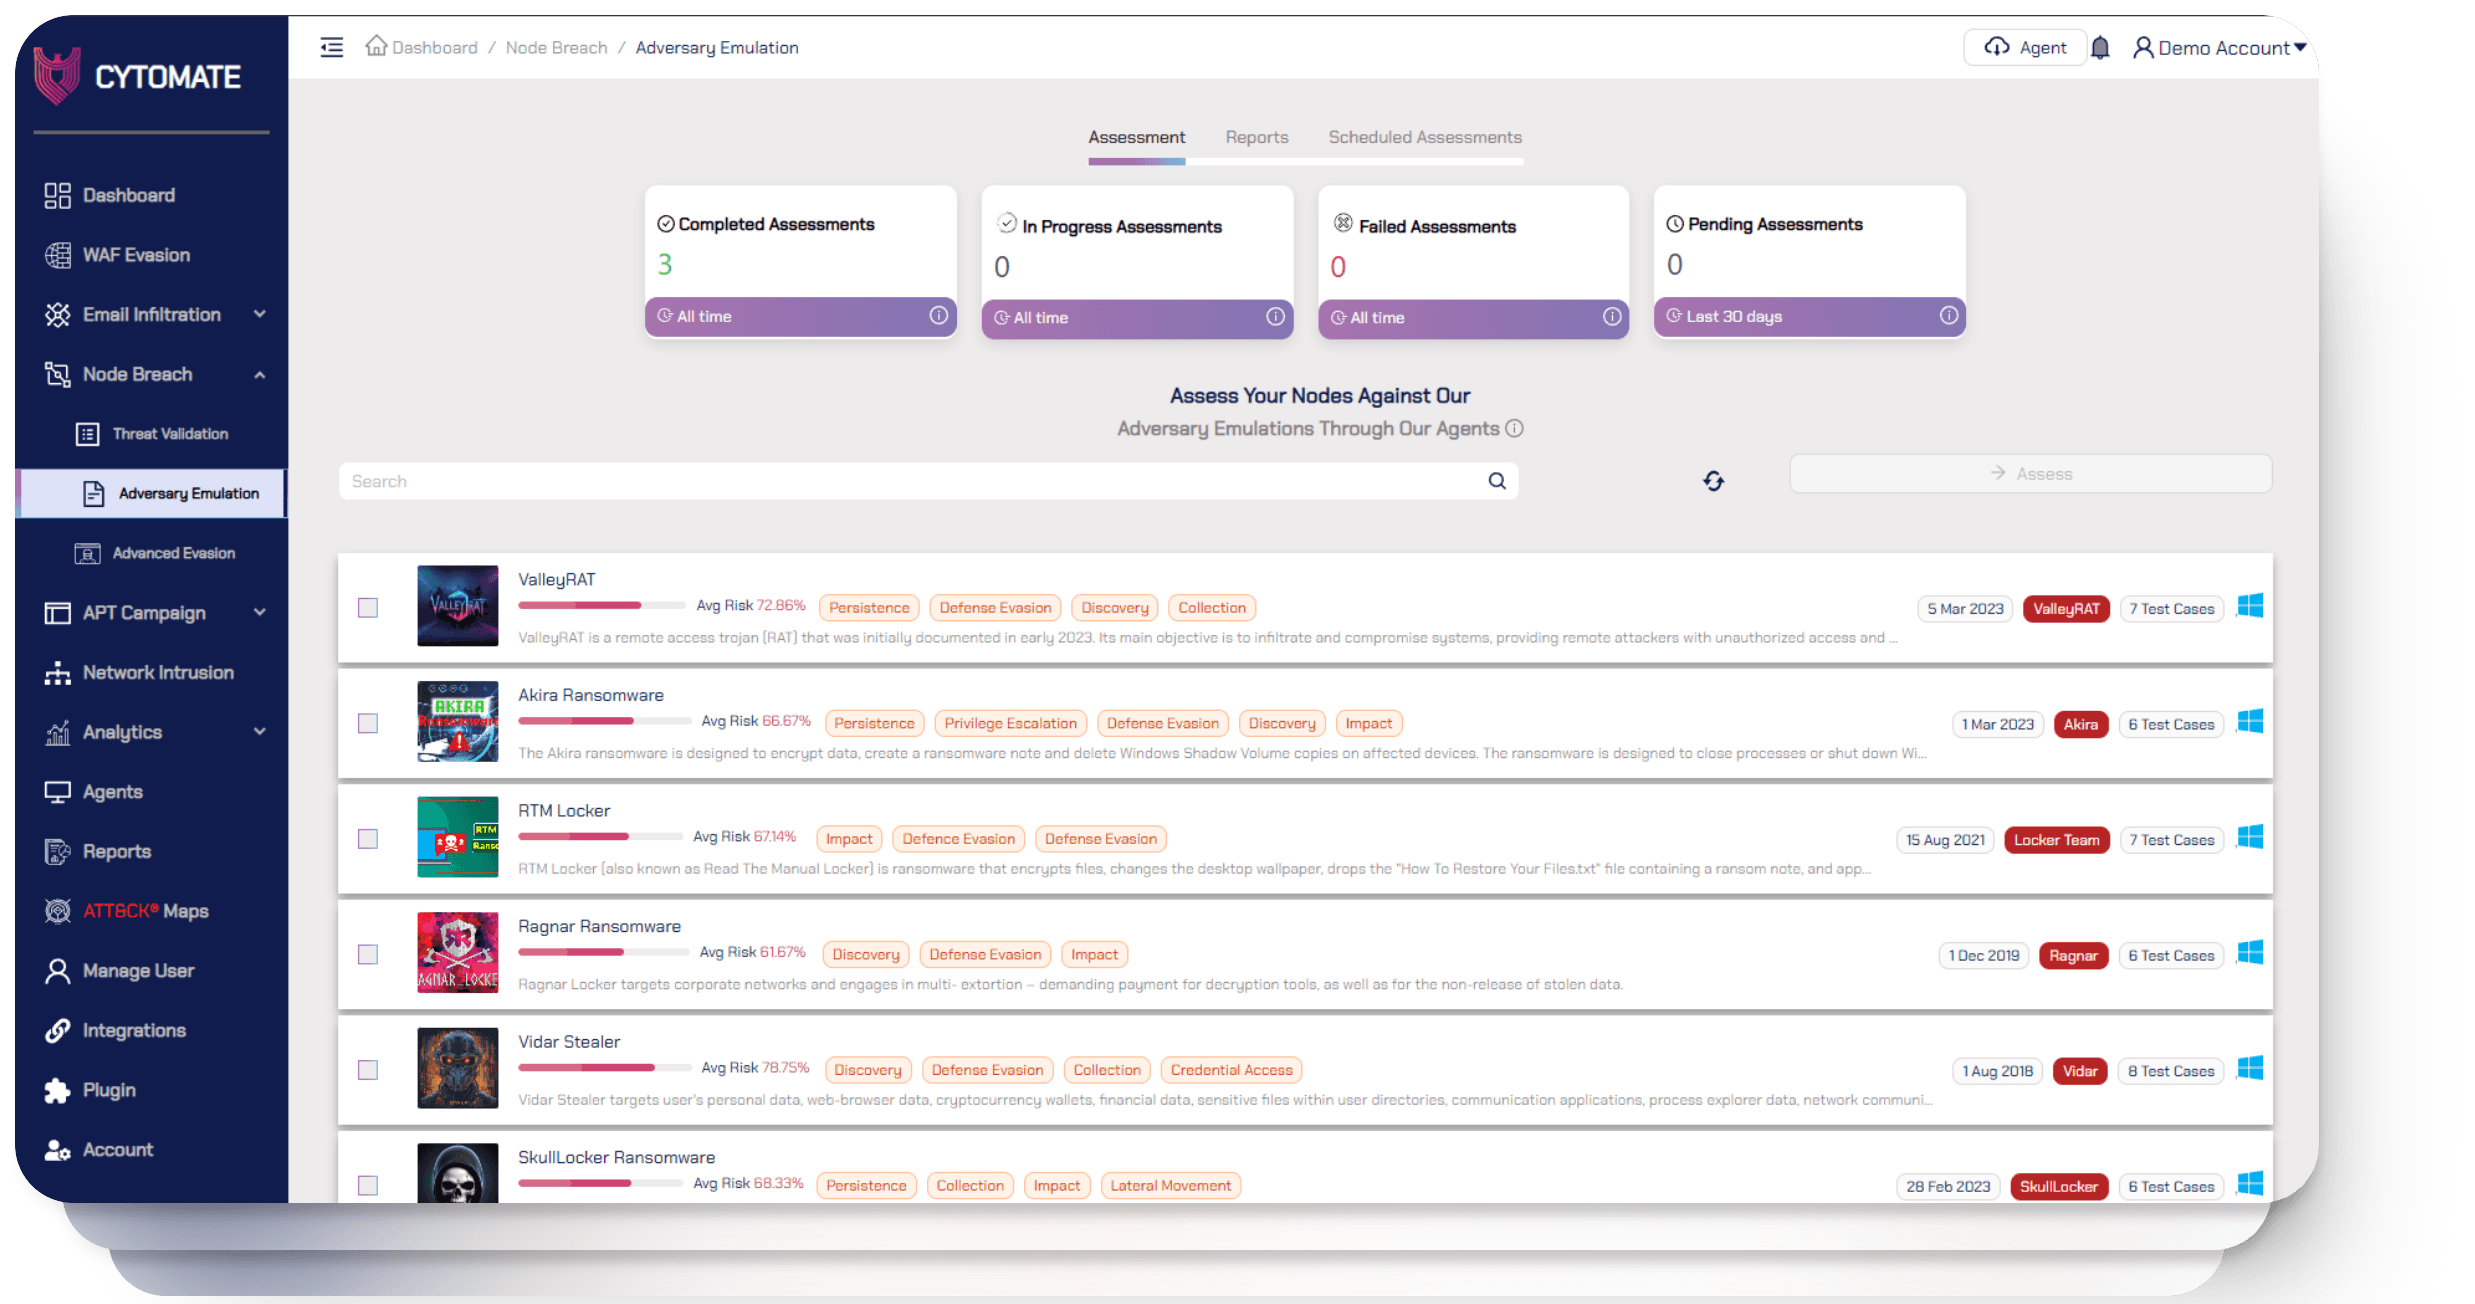The image size is (2475, 1304).
Task: Click the home icon in breadcrumb
Action: point(376,46)
